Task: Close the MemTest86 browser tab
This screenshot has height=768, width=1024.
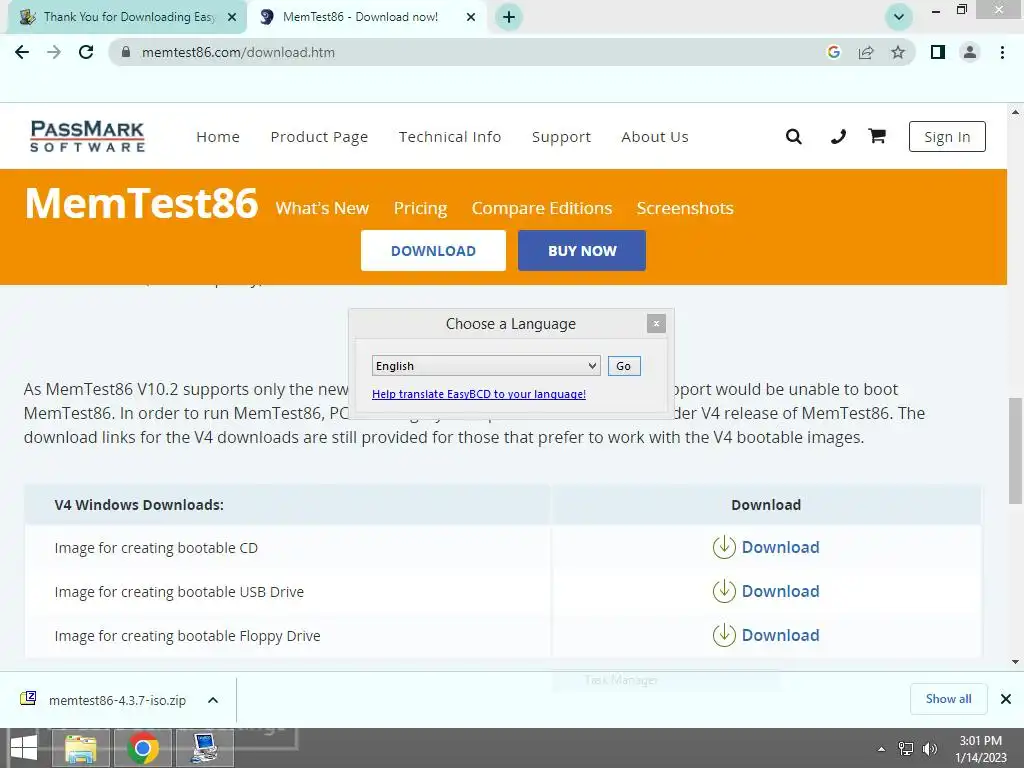Action: [x=471, y=17]
